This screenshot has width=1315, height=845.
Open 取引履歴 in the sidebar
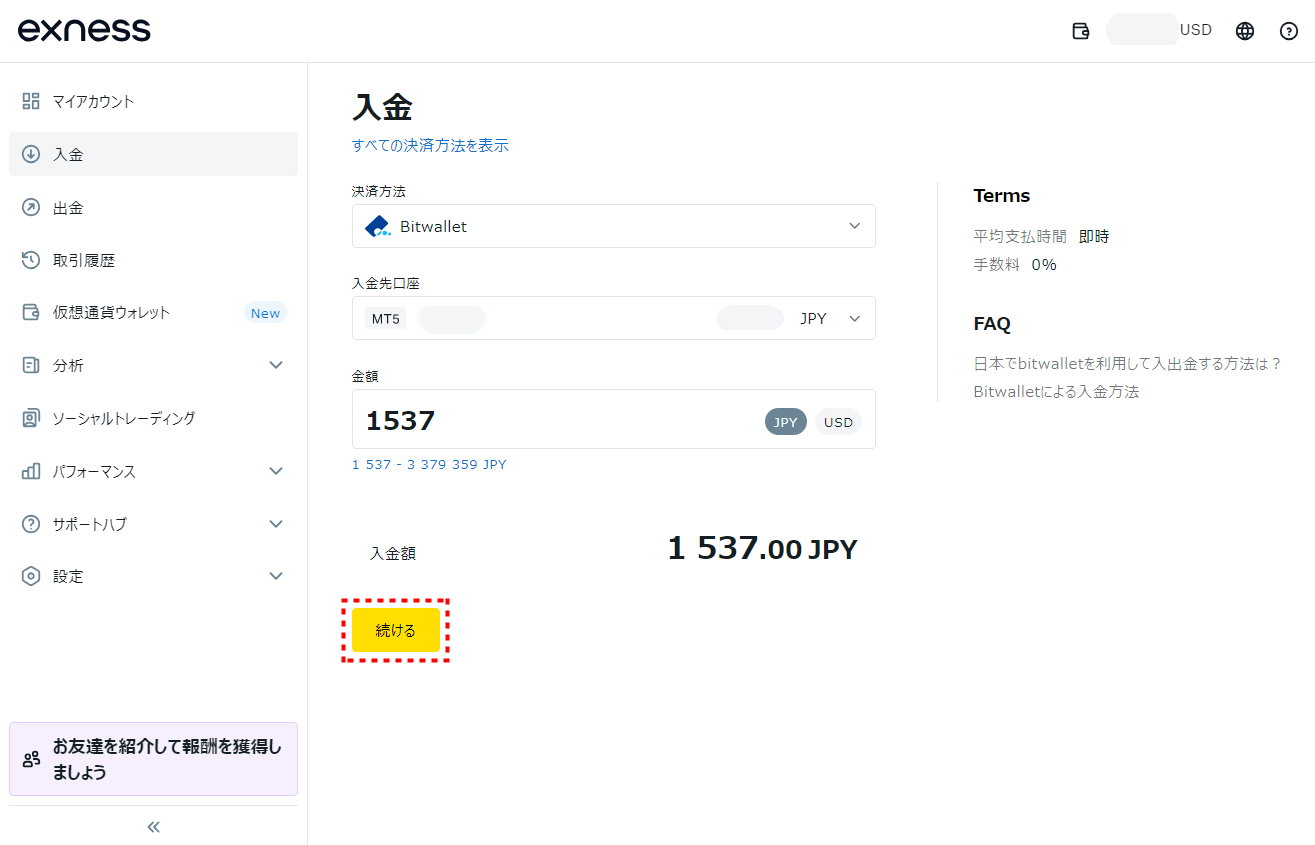pos(153,260)
